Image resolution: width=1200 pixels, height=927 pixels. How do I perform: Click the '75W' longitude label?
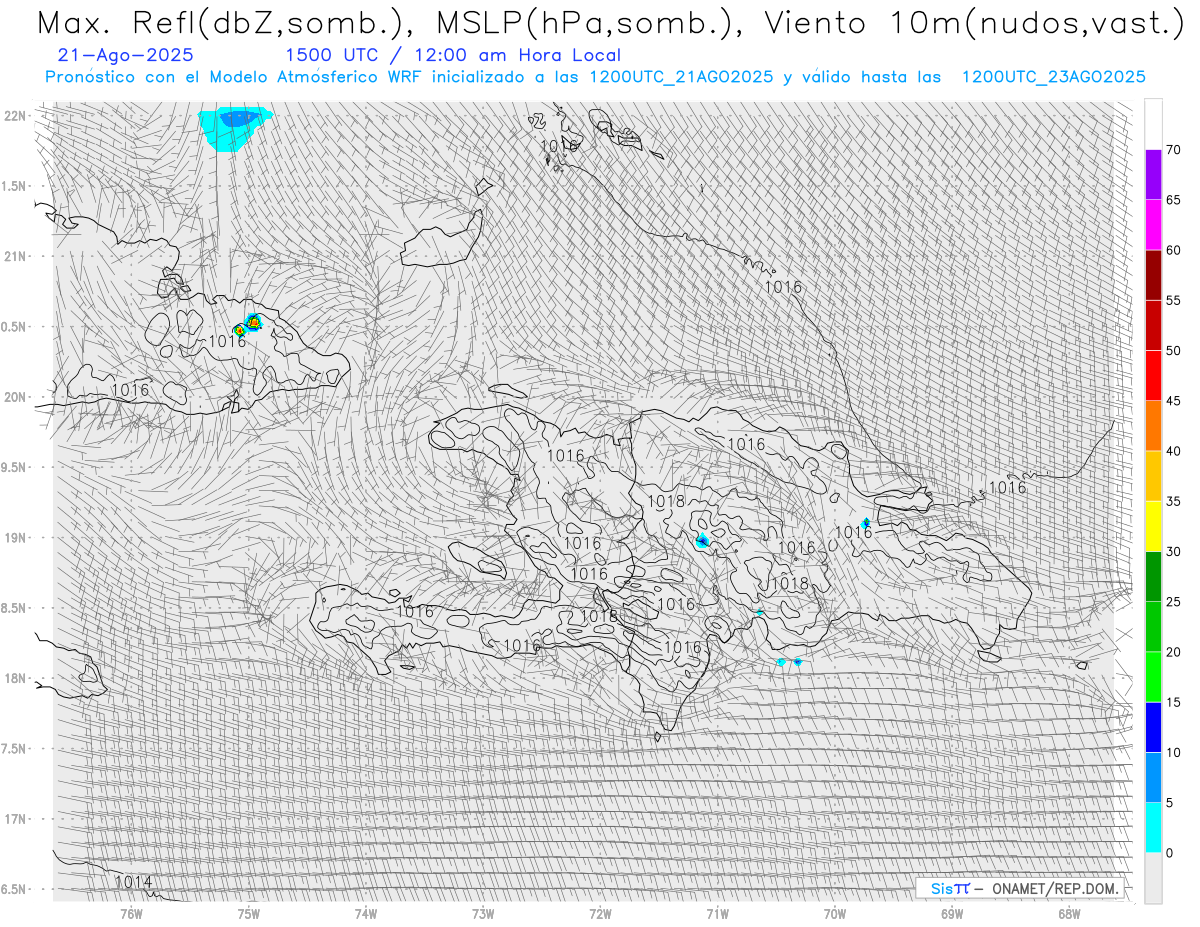click(x=249, y=913)
